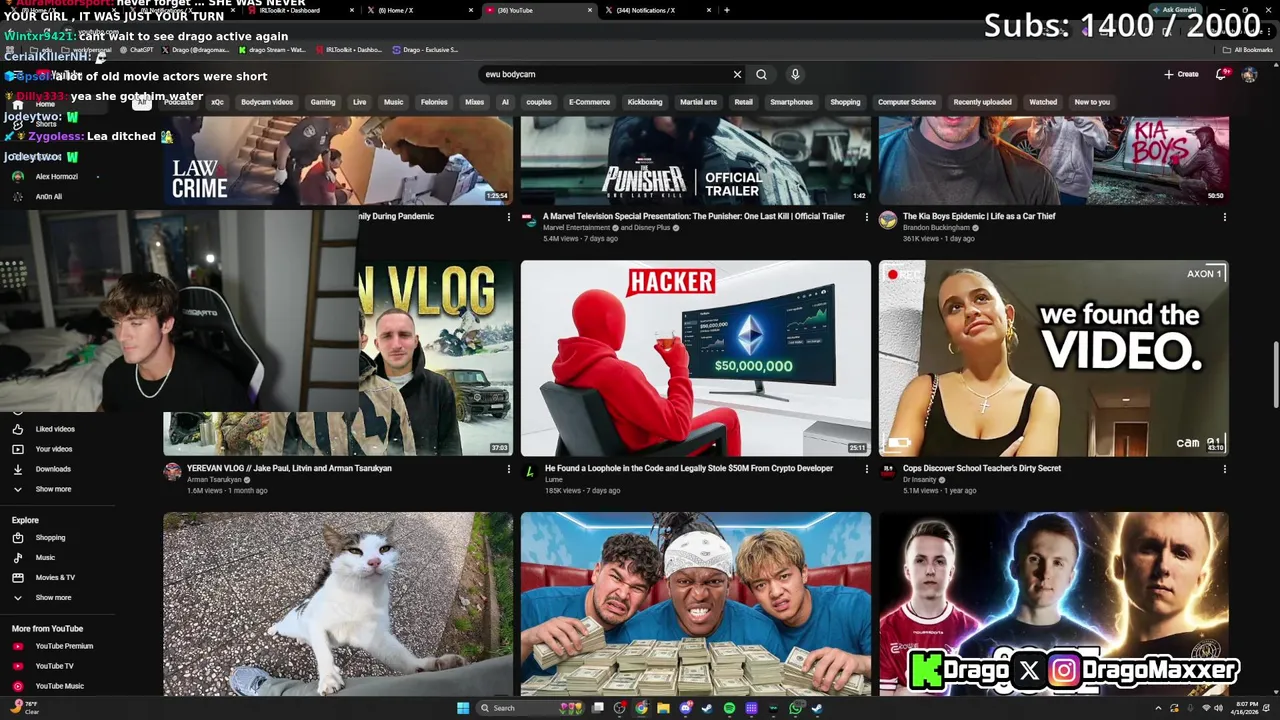This screenshot has width=1280, height=720.
Task: Select the AI filter chip
Action: coord(505,102)
